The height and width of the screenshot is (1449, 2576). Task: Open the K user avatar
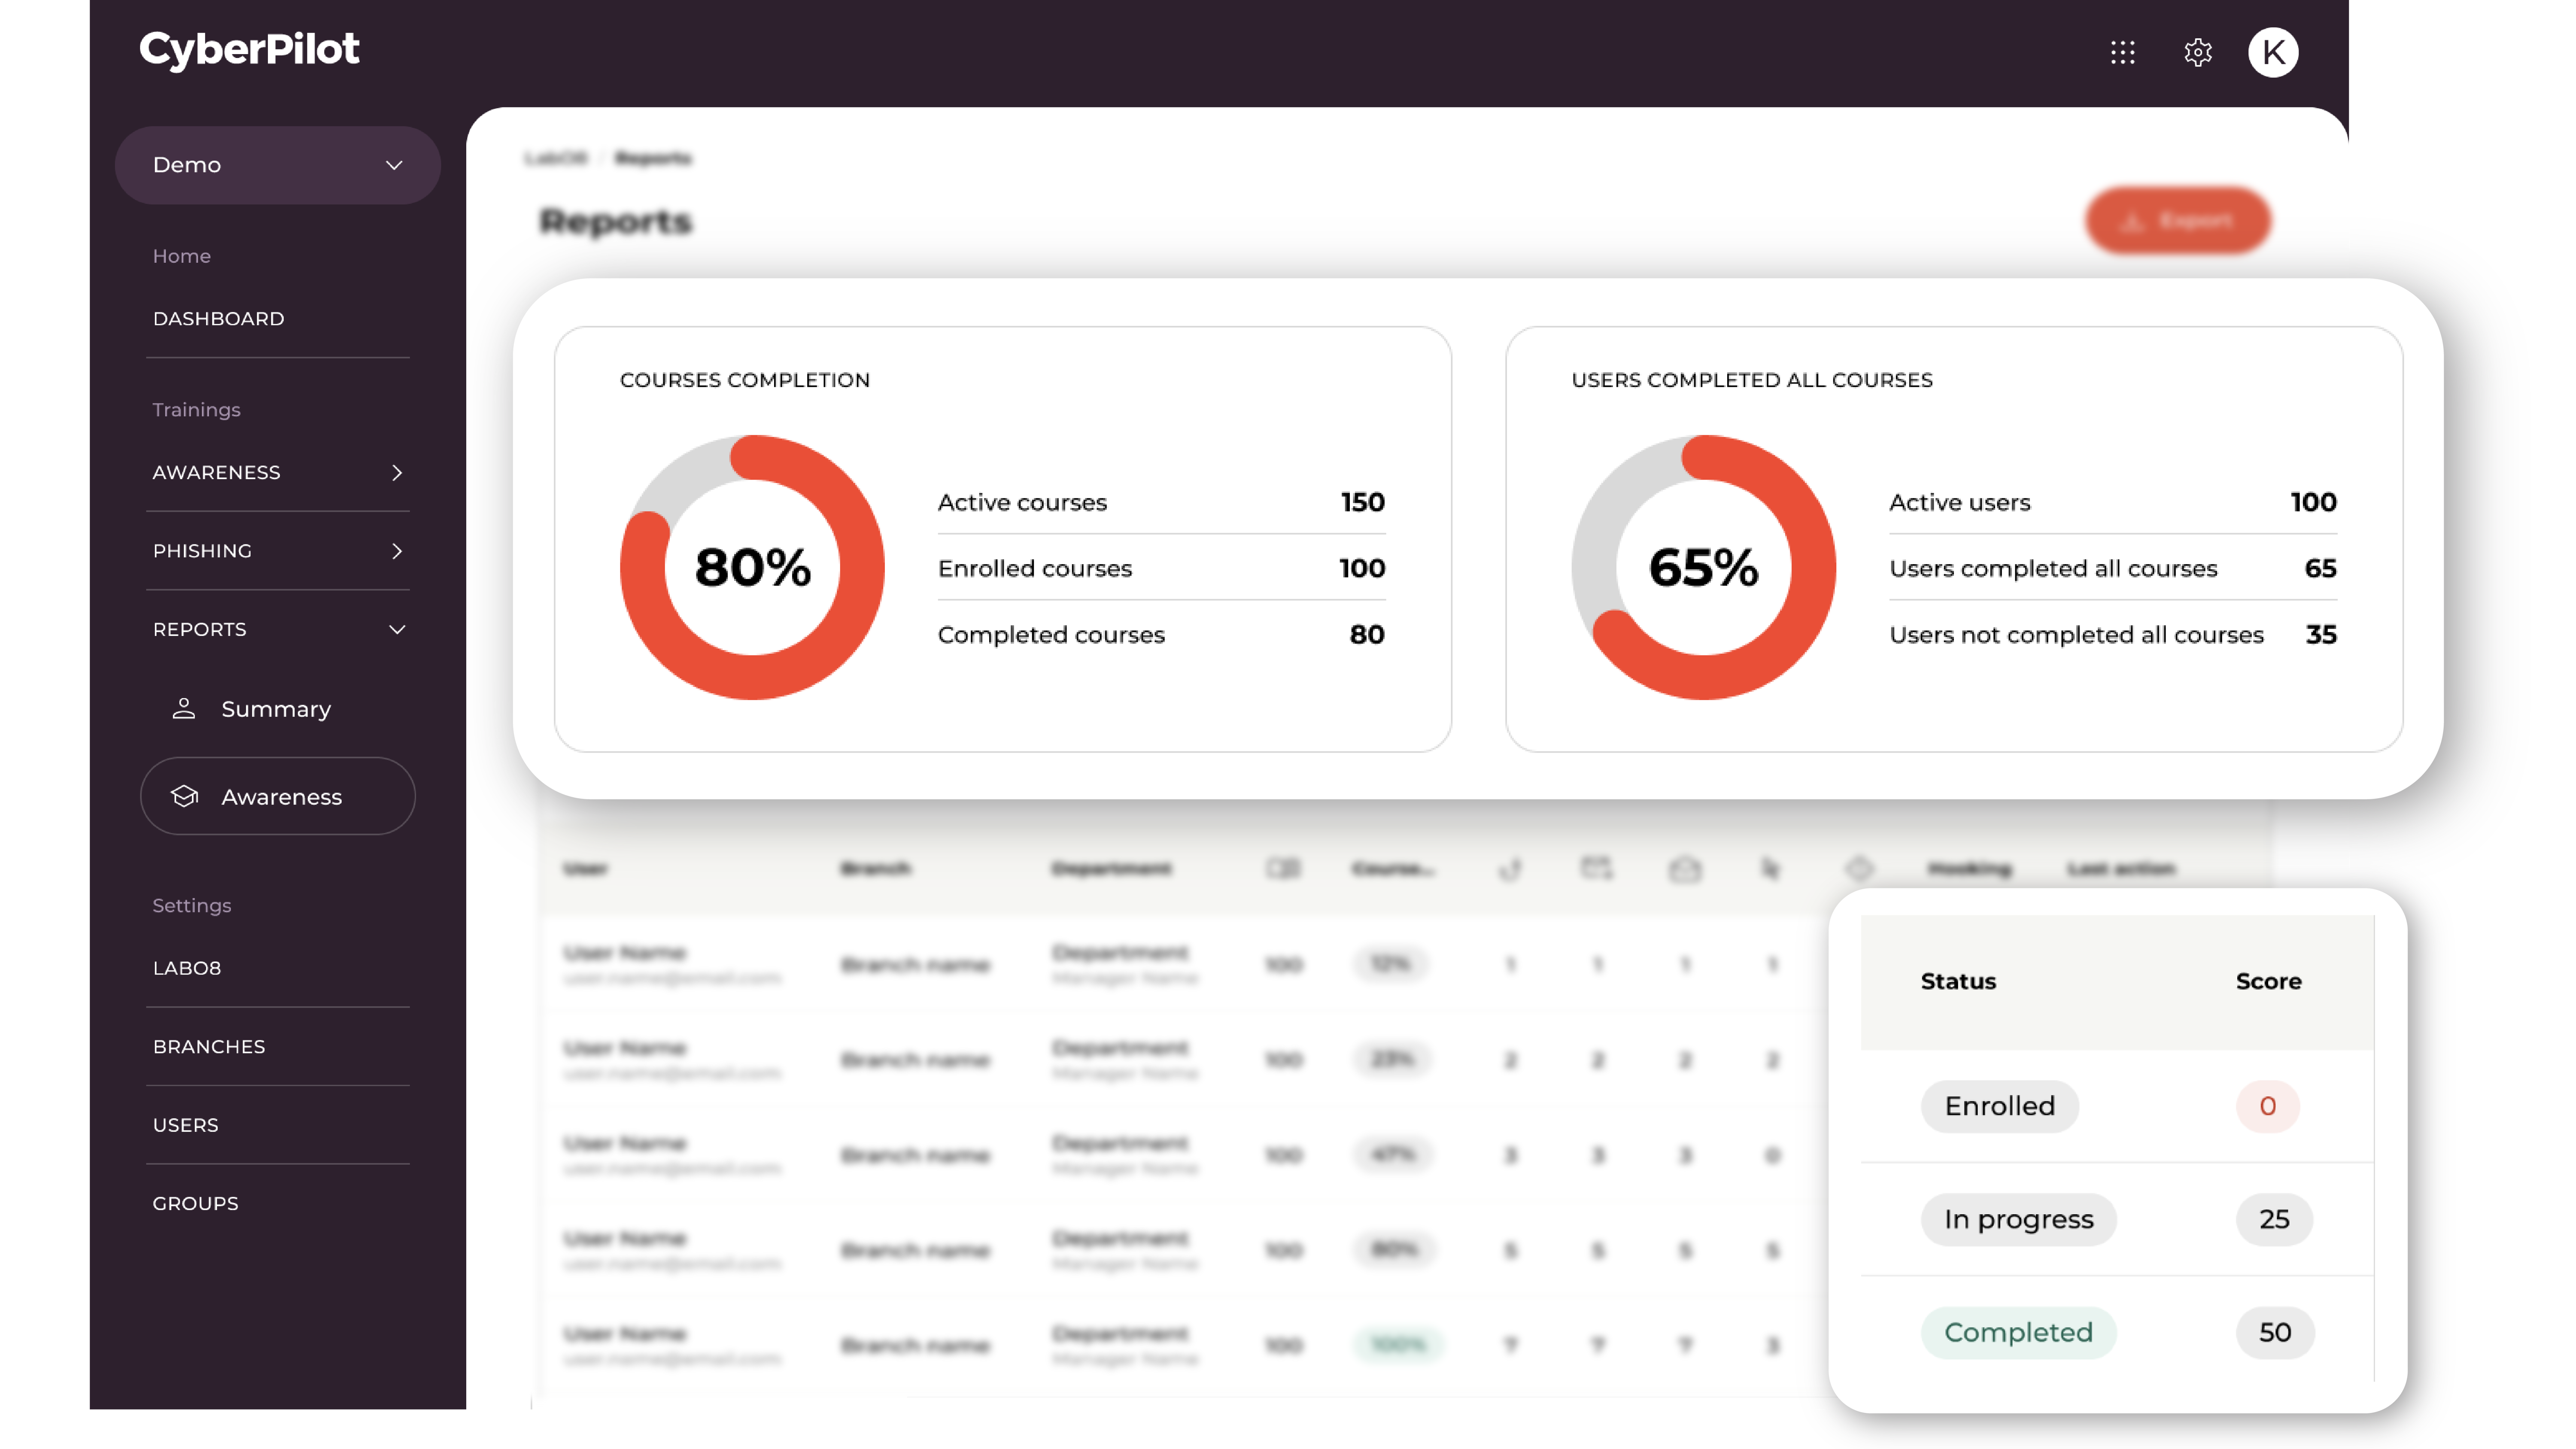[x=2273, y=52]
